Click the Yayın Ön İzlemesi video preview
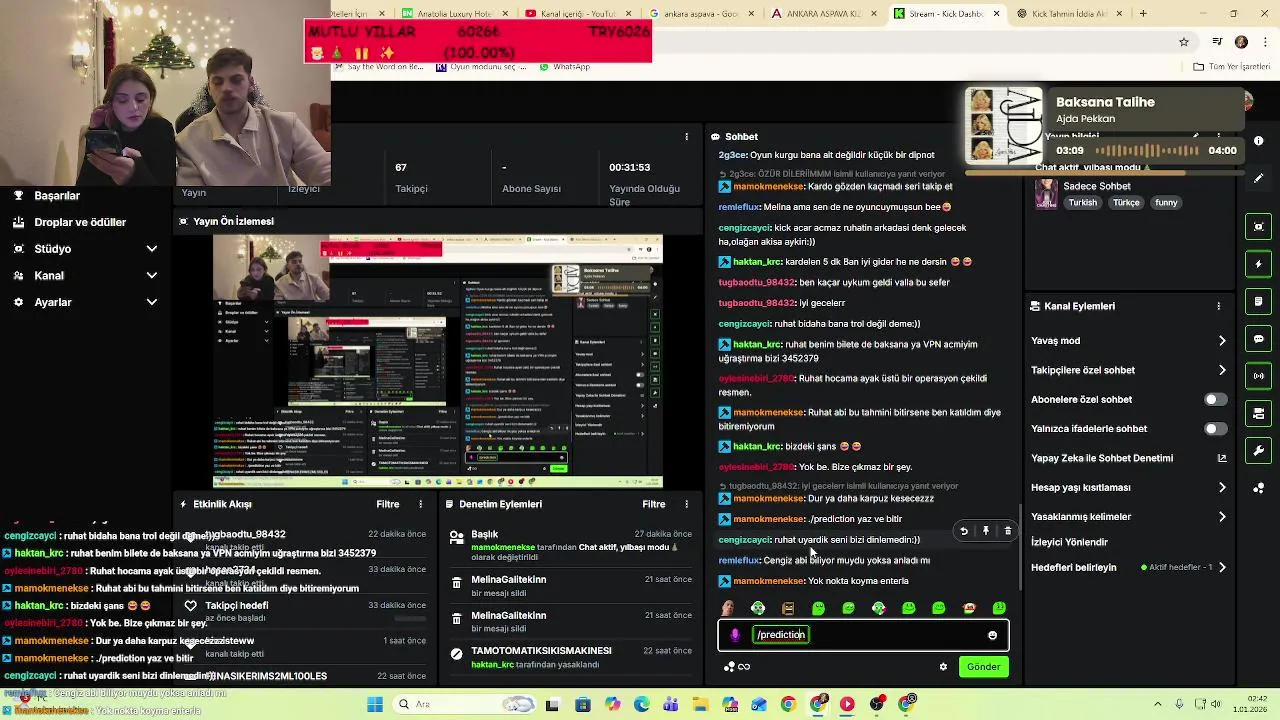 (437, 361)
